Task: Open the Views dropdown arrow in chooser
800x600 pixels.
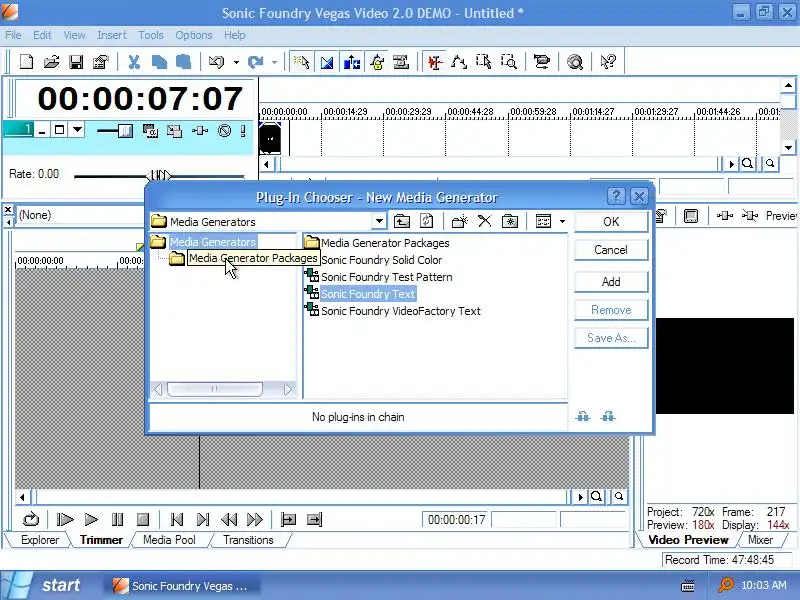Action: click(562, 221)
